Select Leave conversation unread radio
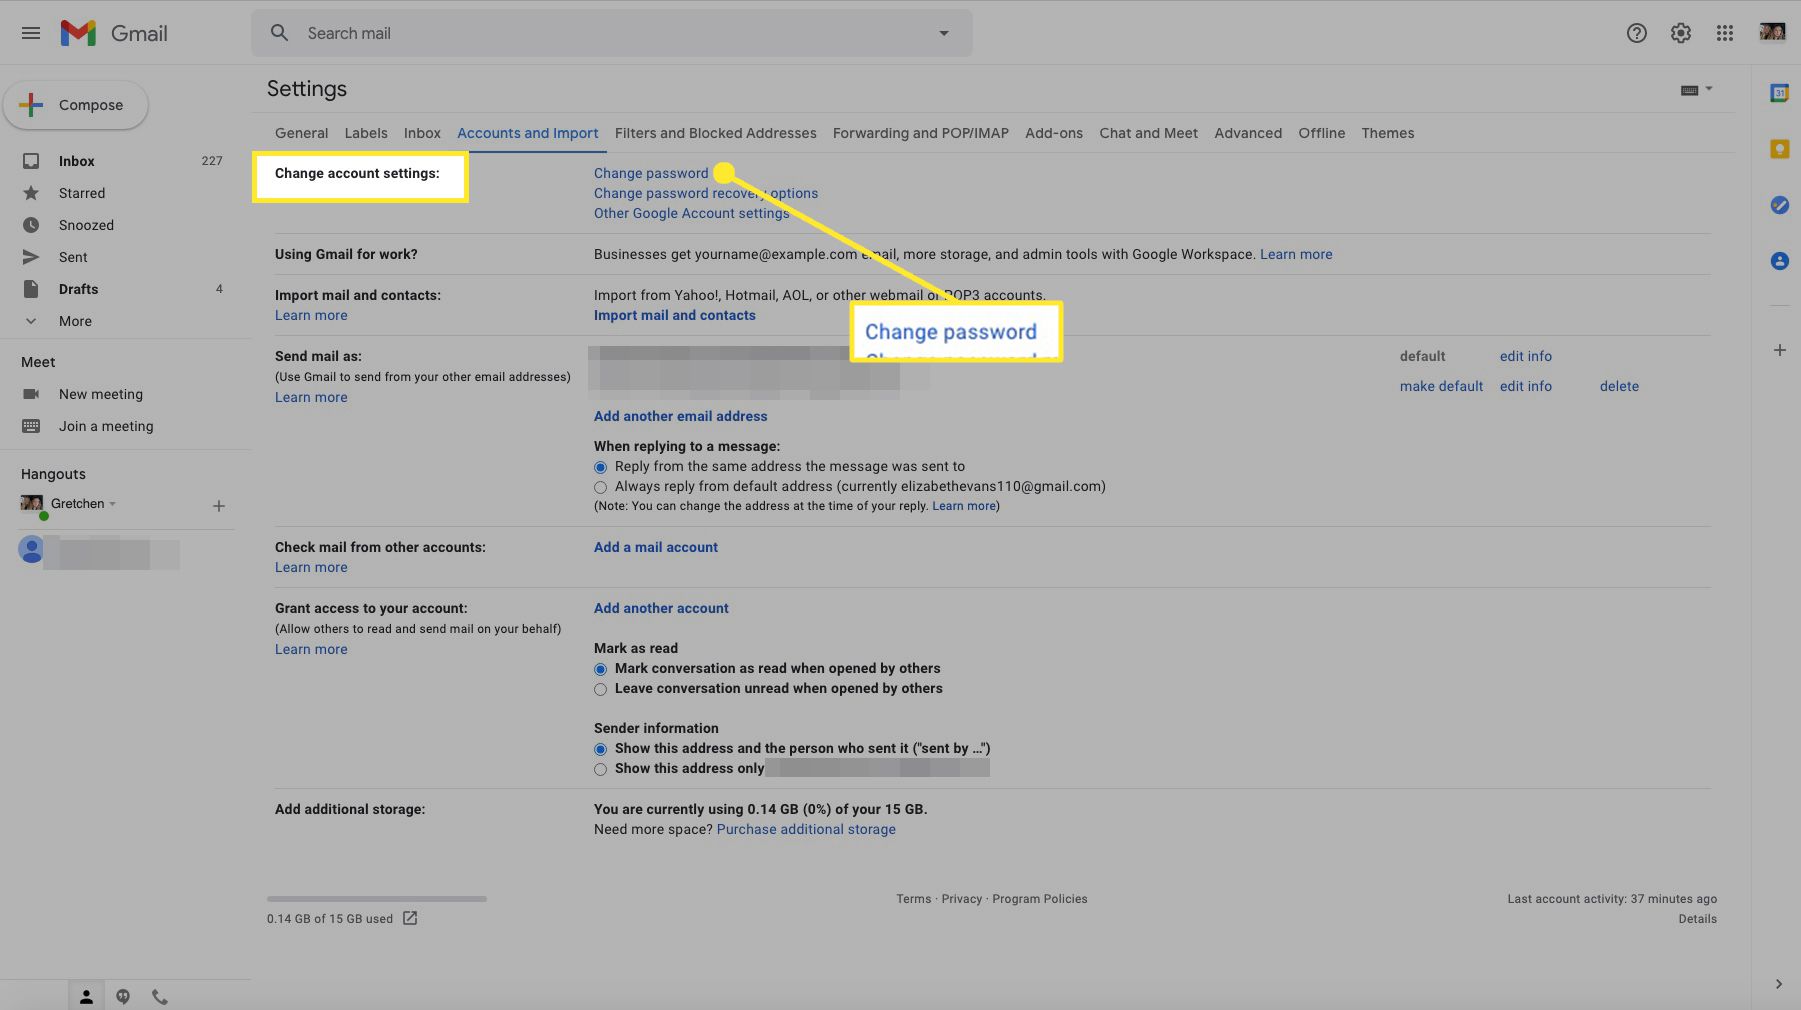The image size is (1801, 1010). point(600,689)
